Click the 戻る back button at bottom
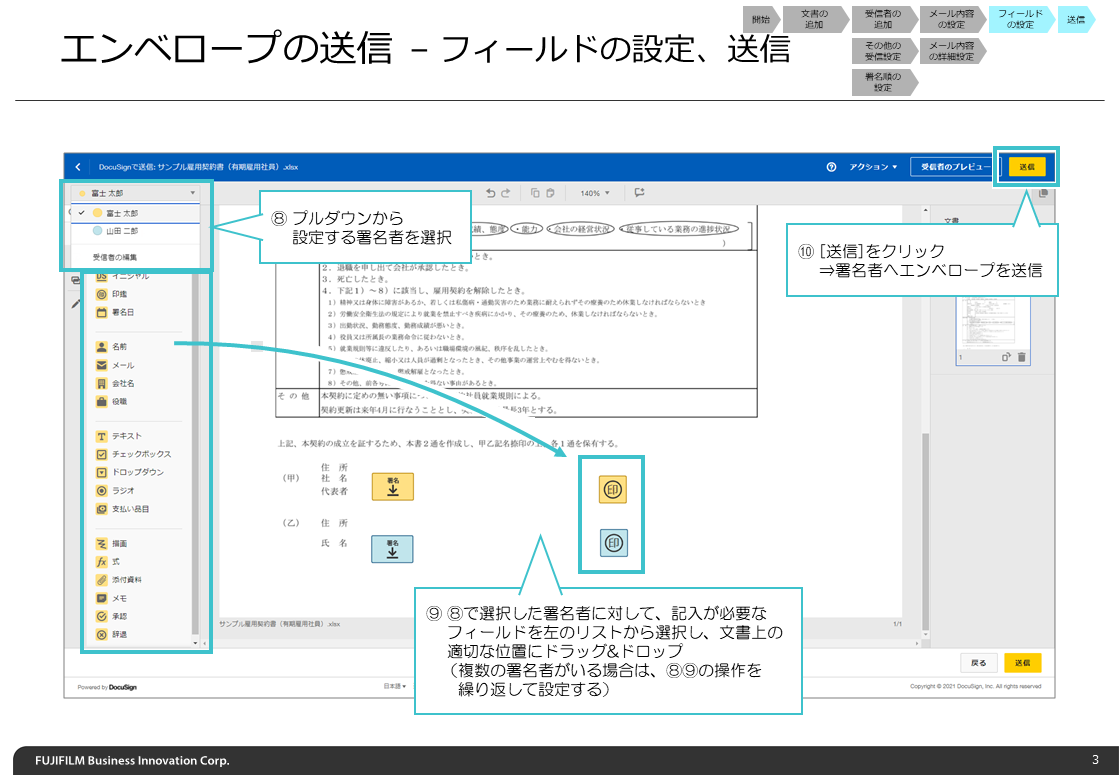The height and width of the screenshot is (775, 1119). point(979,663)
